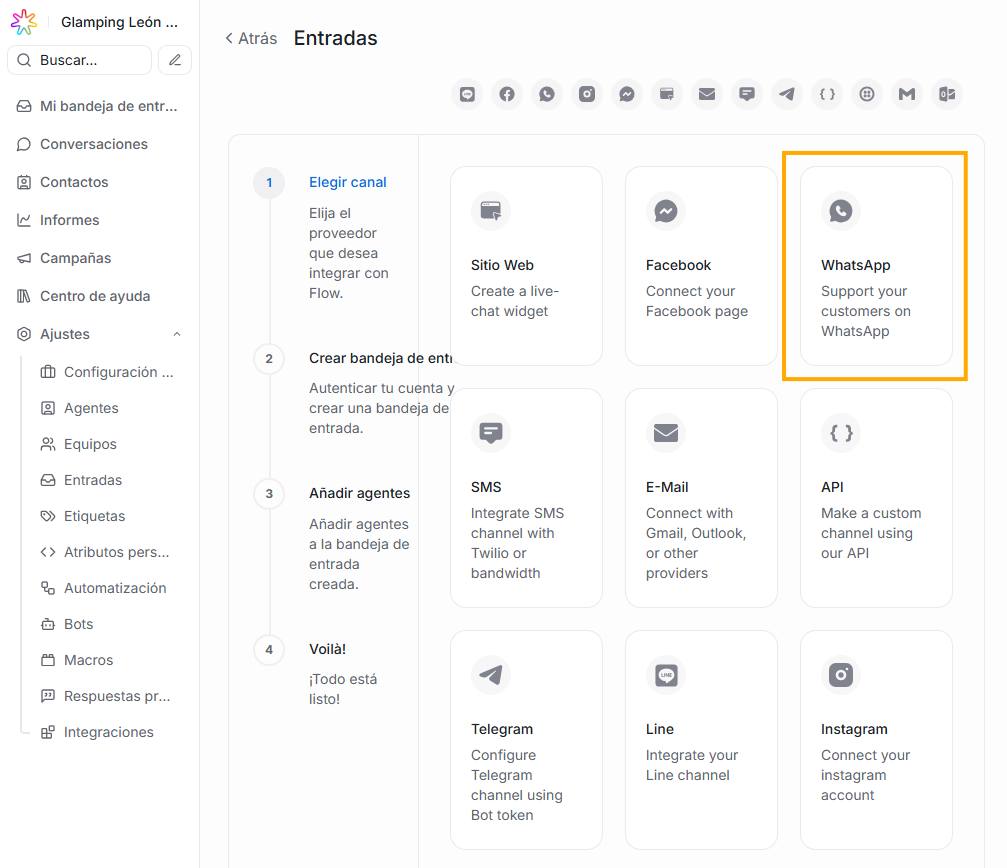The image size is (1007, 868).
Task: Choose the Sitio Web channel card
Action: click(526, 266)
